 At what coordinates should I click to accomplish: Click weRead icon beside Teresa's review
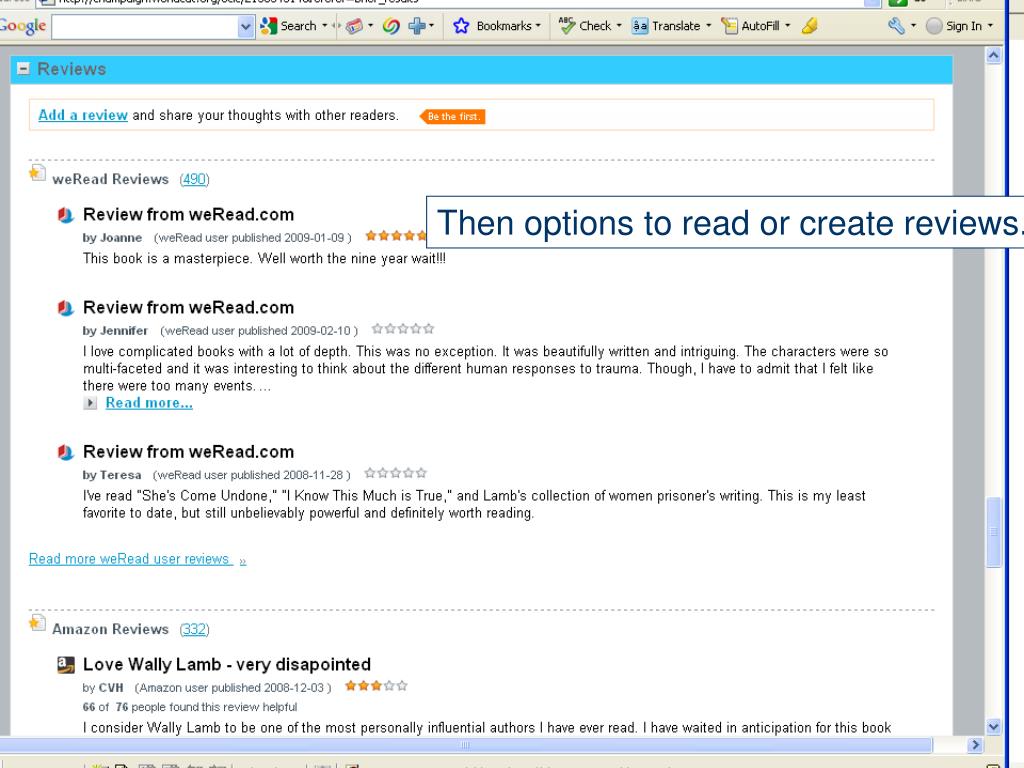coord(65,452)
